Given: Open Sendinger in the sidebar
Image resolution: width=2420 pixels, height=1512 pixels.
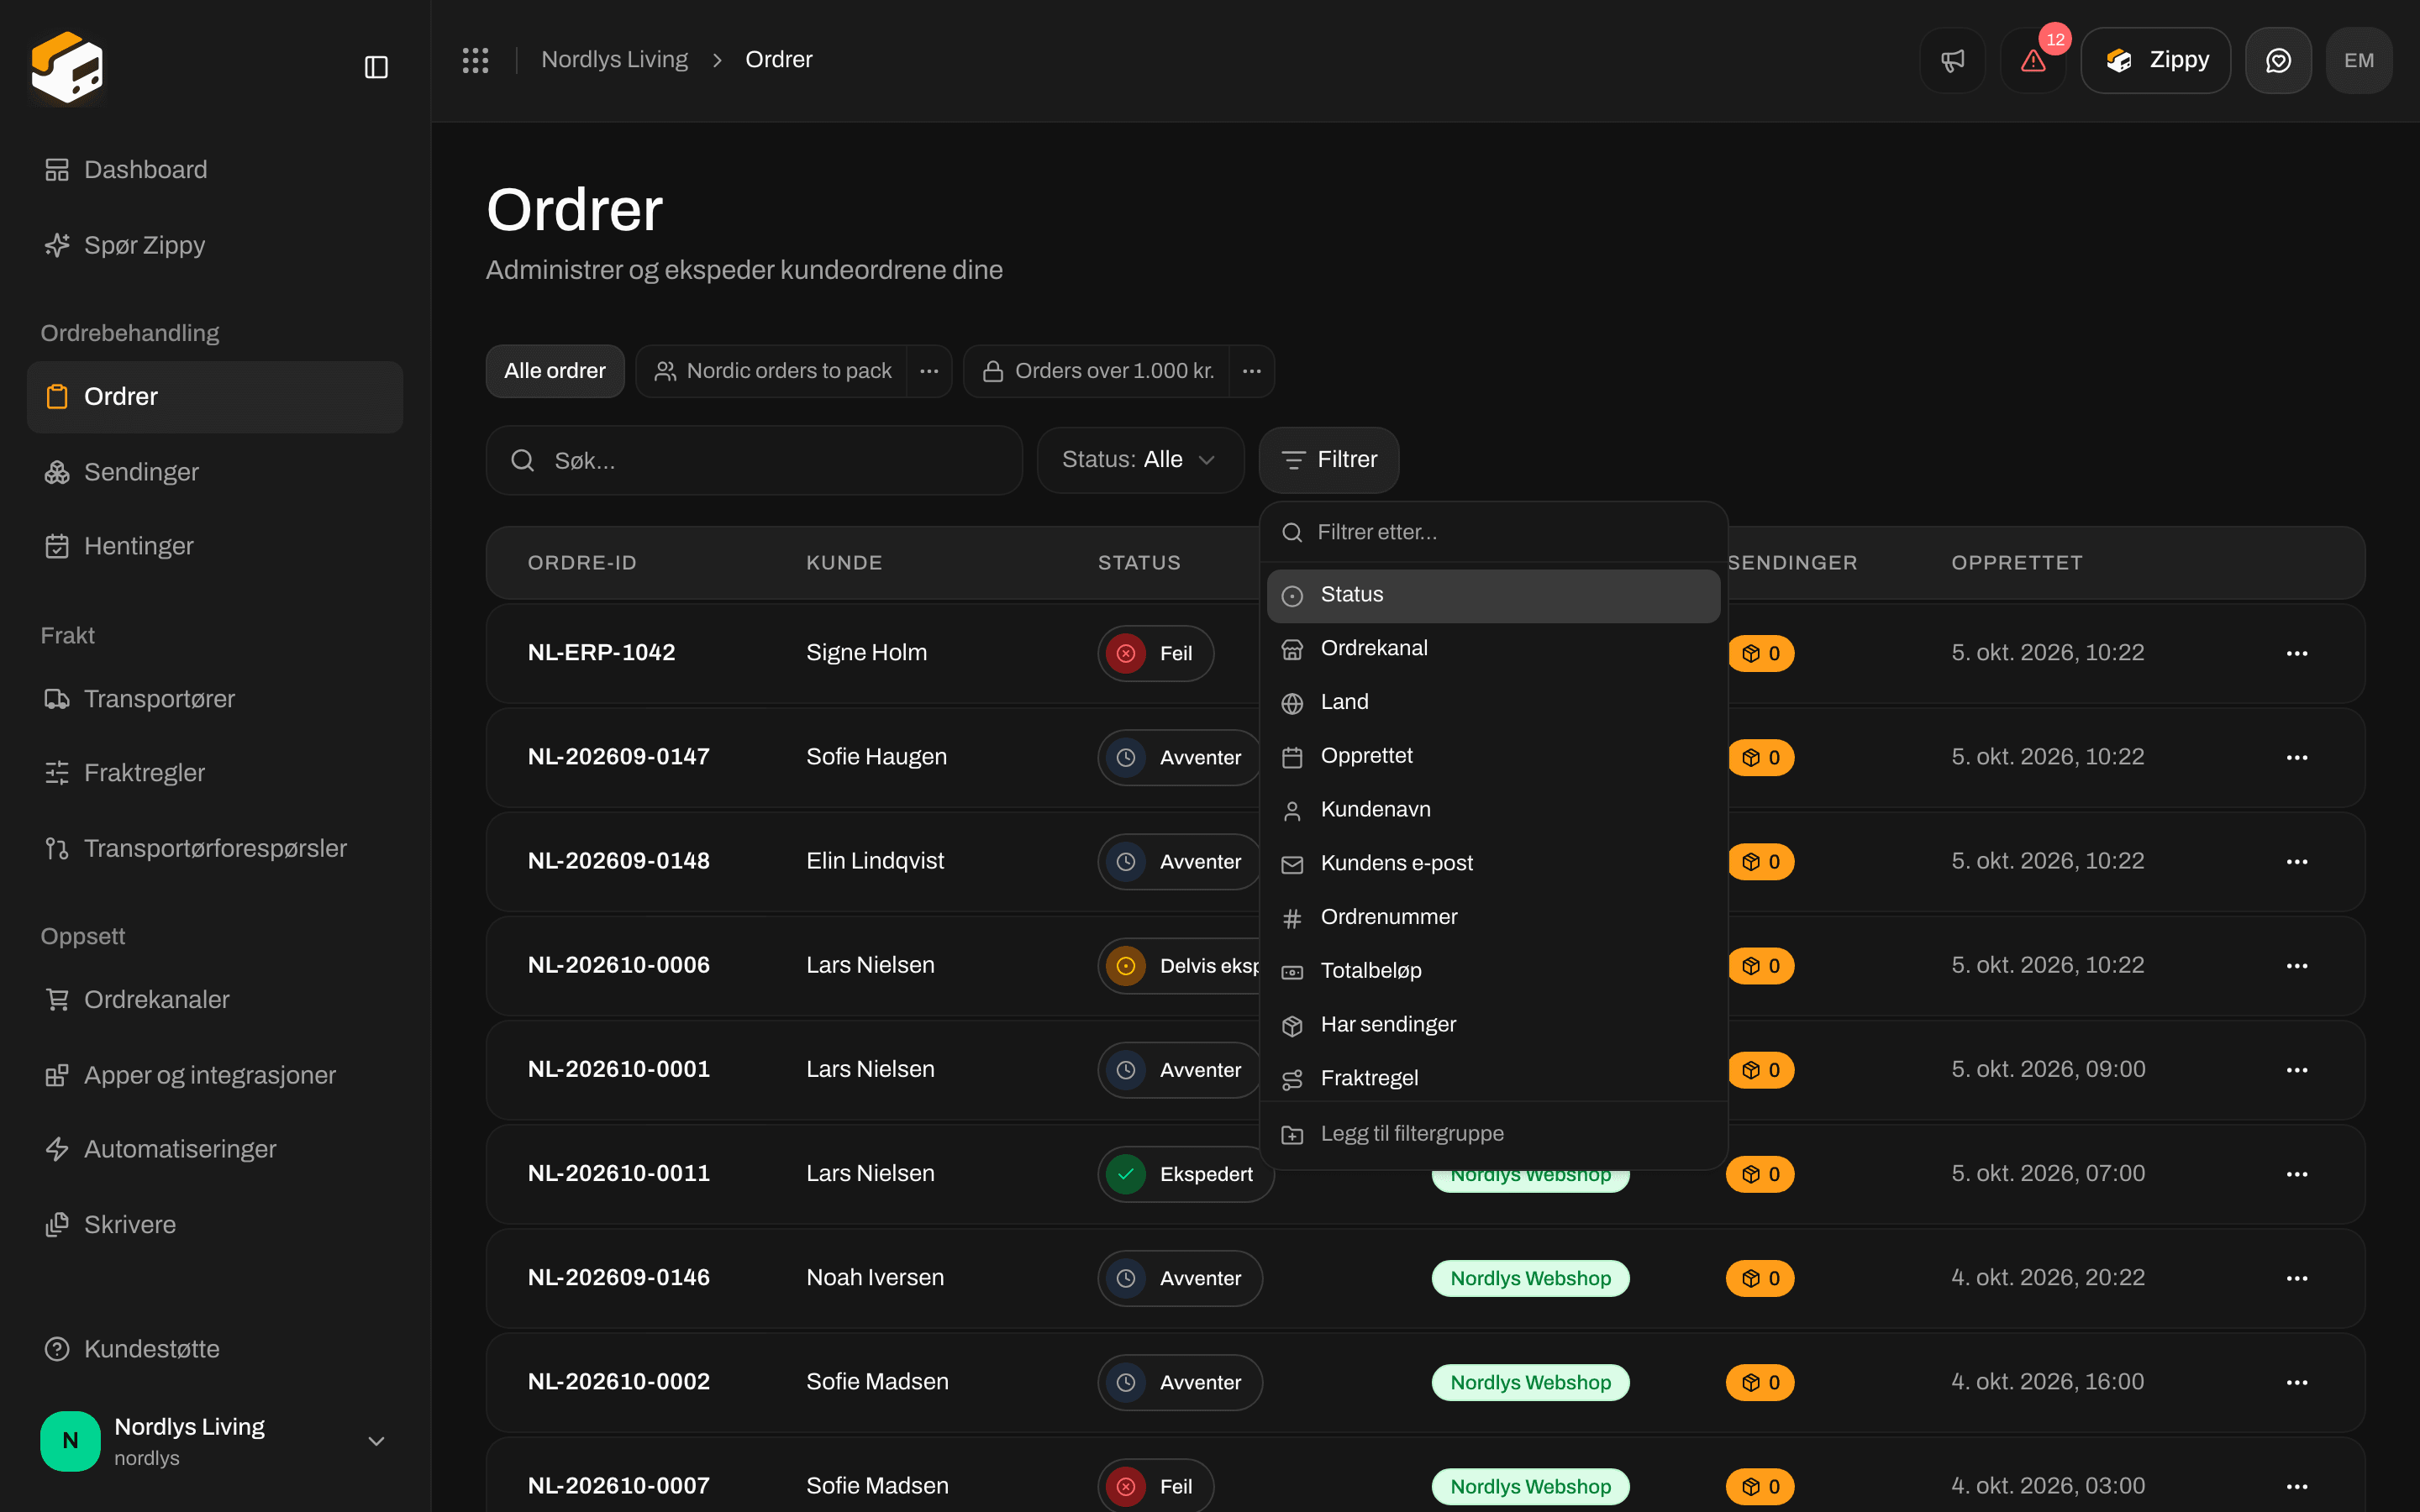Looking at the screenshot, I should [x=215, y=472].
